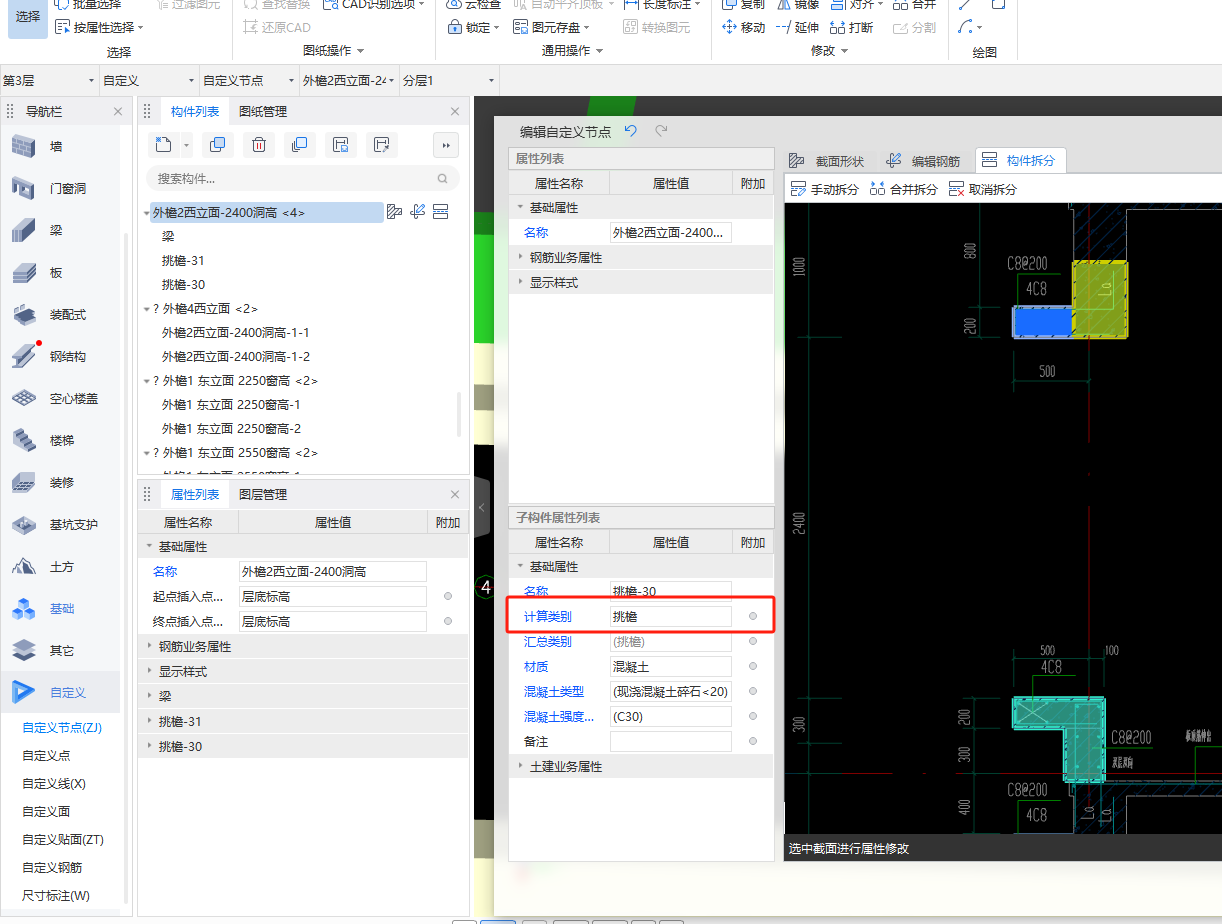Click the inter-layer copy stacked-squares icon

pos(299,145)
